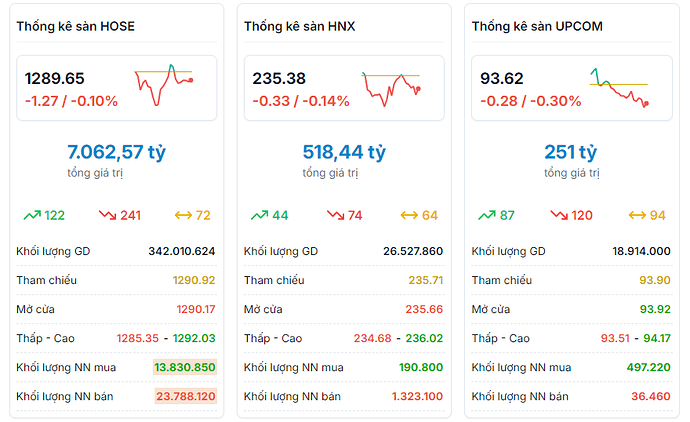Click the red decliners icon in UPCOM
The image size is (690, 422).
(x=562, y=215)
